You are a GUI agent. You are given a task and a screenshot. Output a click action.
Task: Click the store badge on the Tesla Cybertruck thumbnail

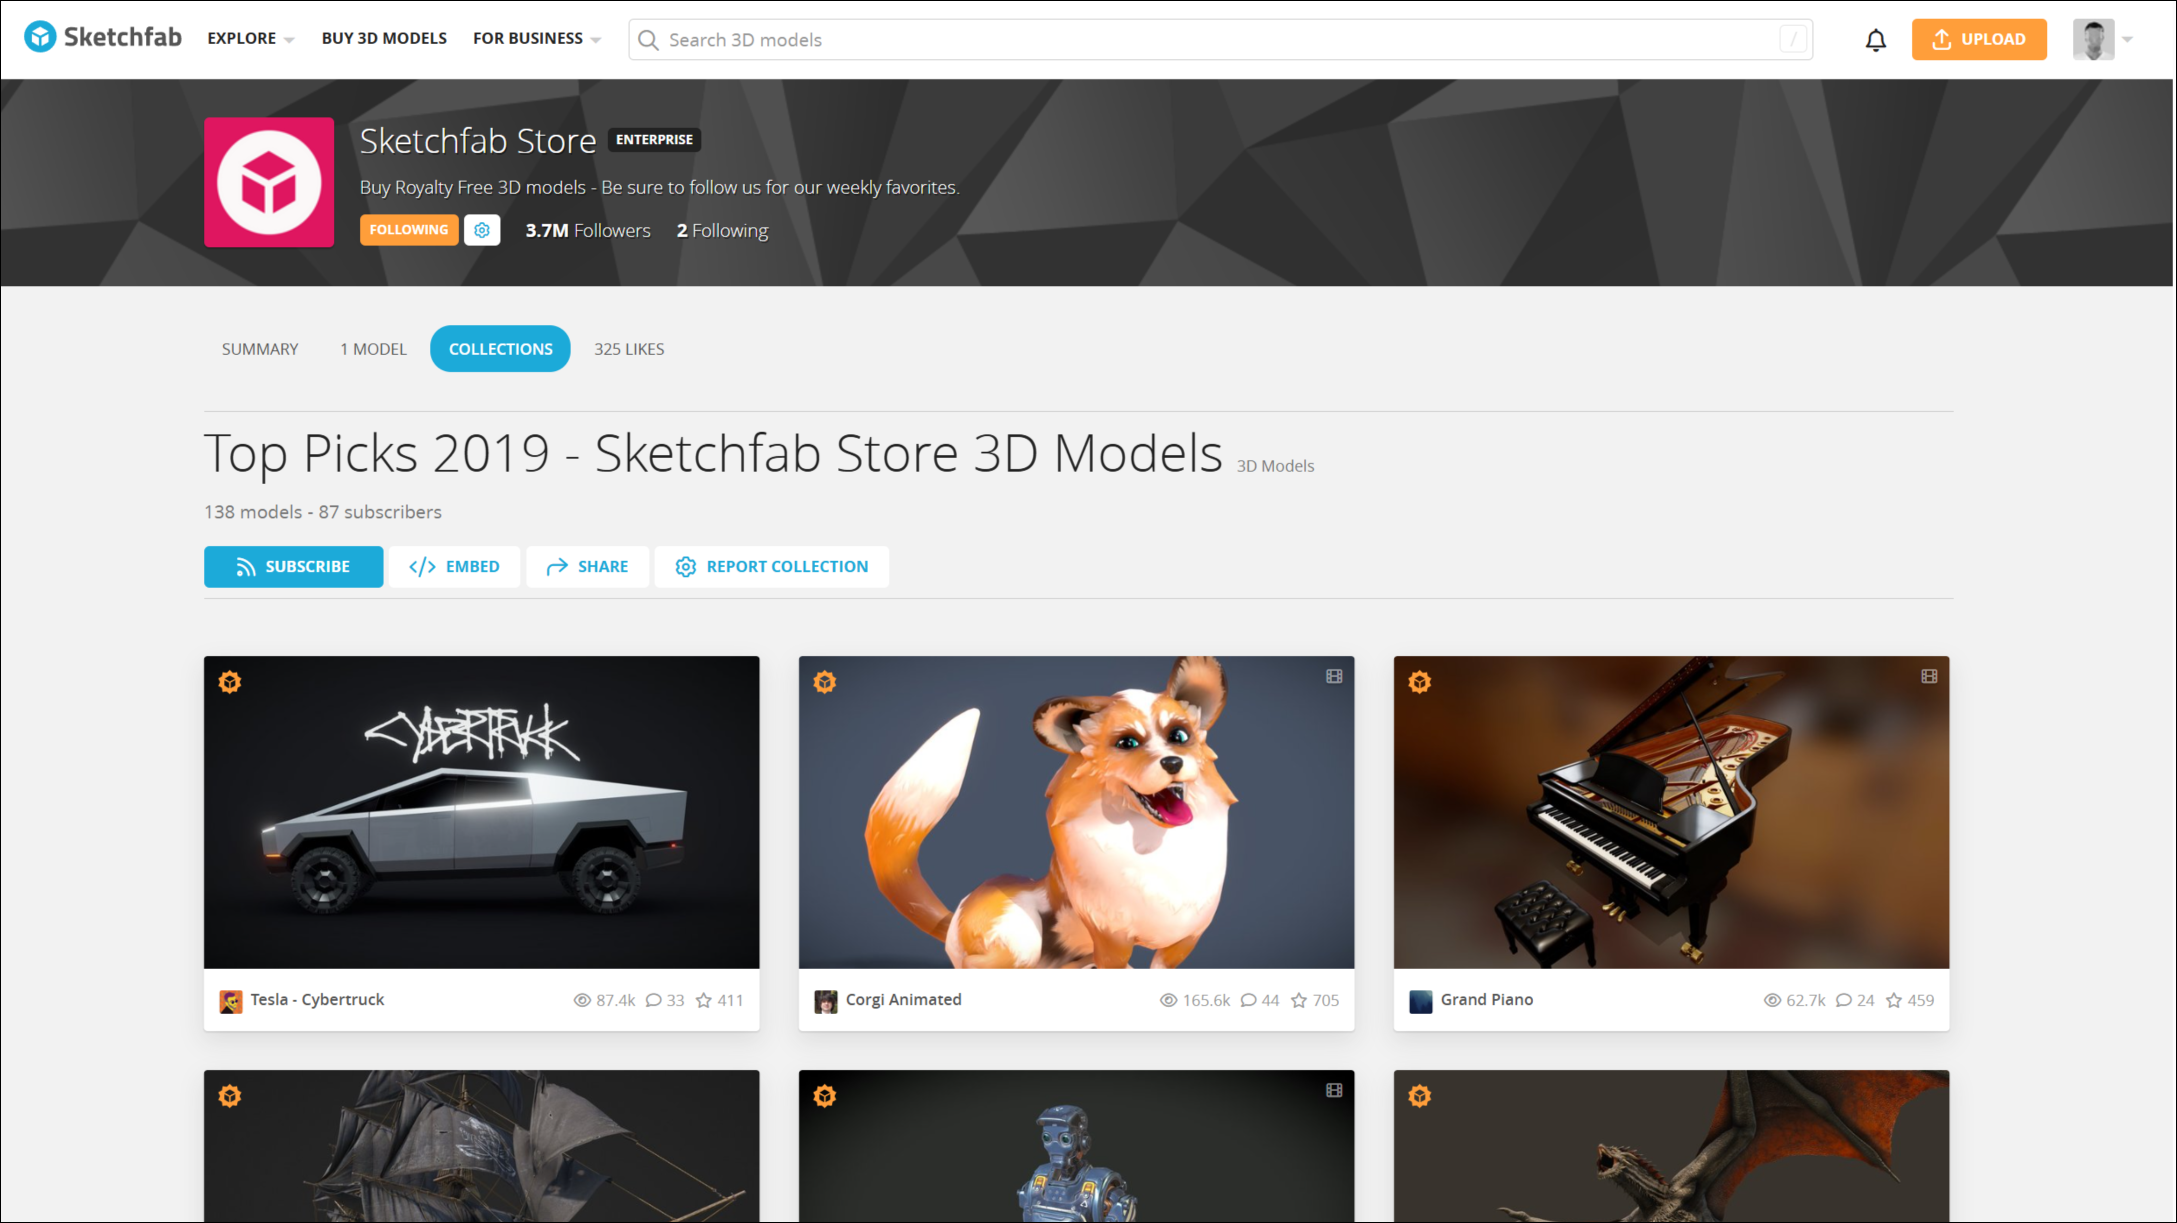click(x=230, y=682)
